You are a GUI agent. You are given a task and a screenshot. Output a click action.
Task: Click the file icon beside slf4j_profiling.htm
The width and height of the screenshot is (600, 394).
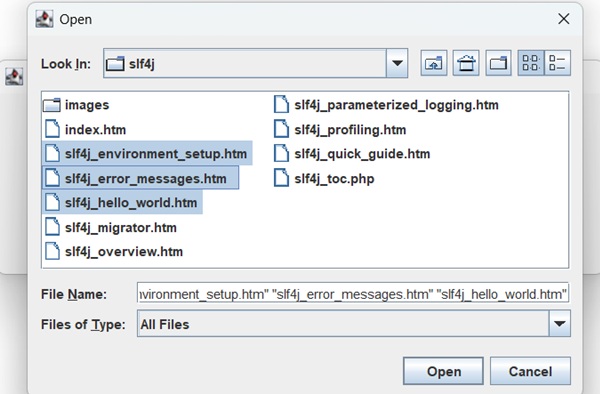pos(281,129)
